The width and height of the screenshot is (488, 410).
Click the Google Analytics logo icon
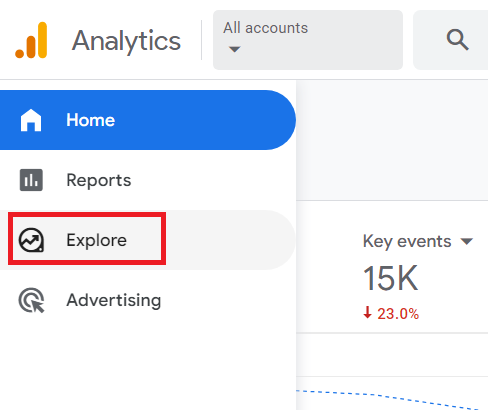click(31, 40)
